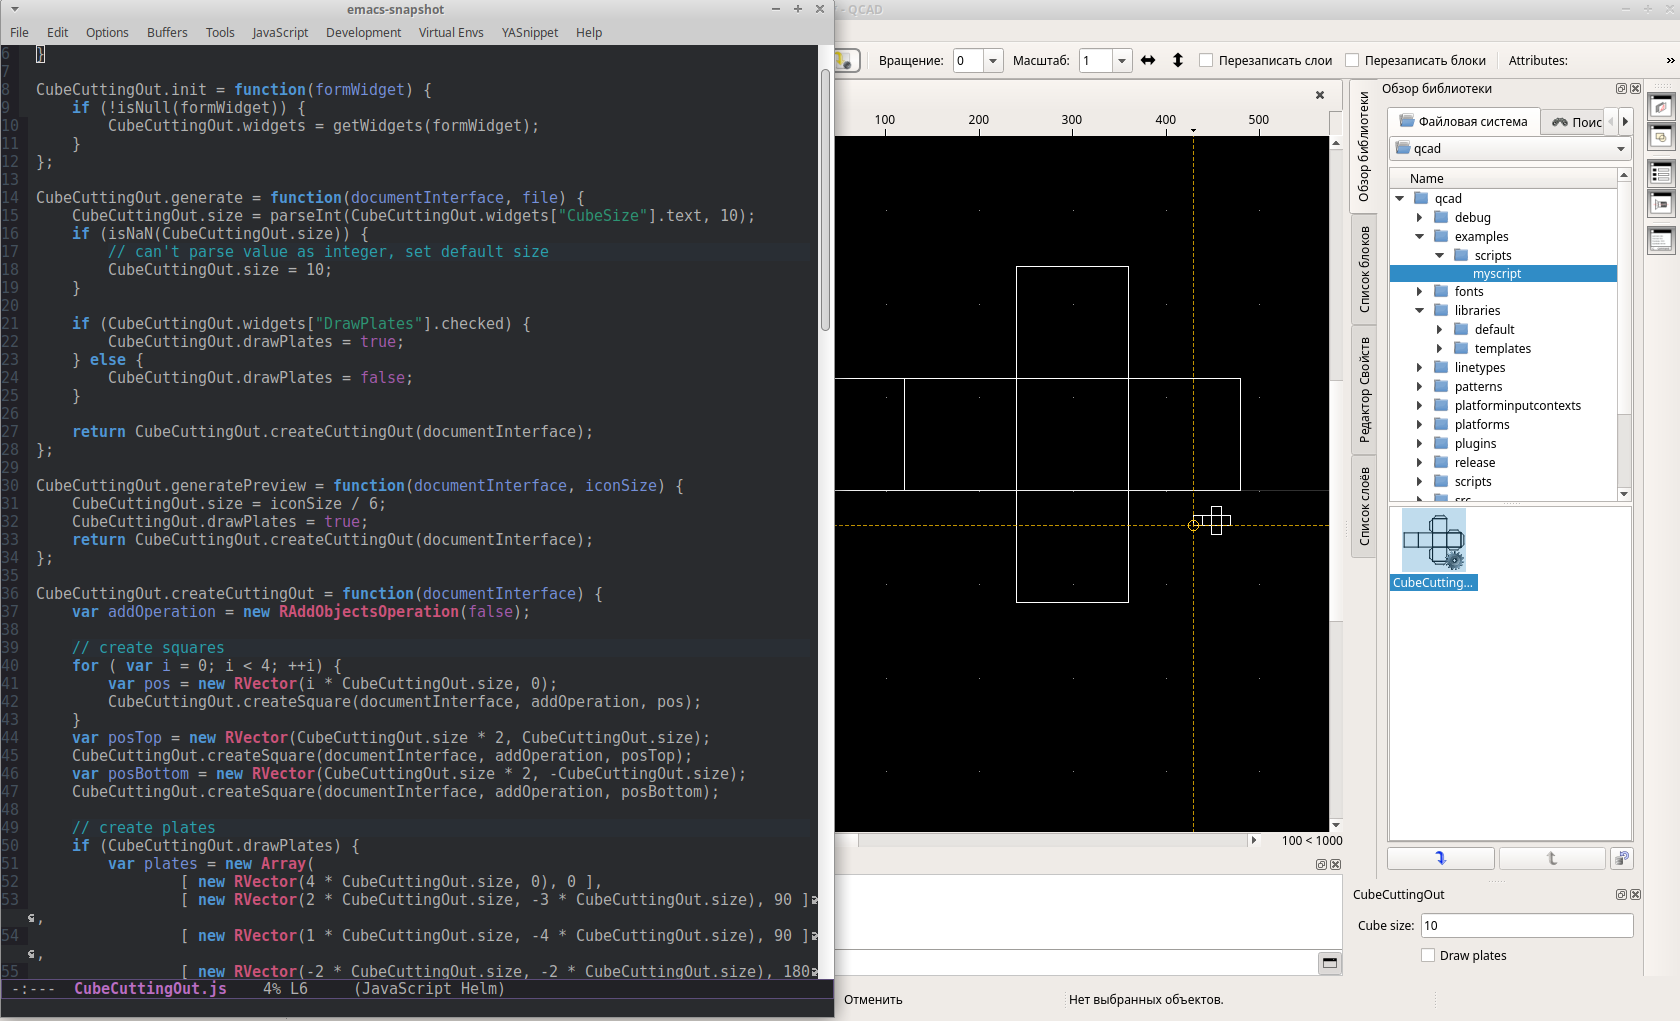Flip the drawing horizontally with the arrow icon

coord(1147,60)
